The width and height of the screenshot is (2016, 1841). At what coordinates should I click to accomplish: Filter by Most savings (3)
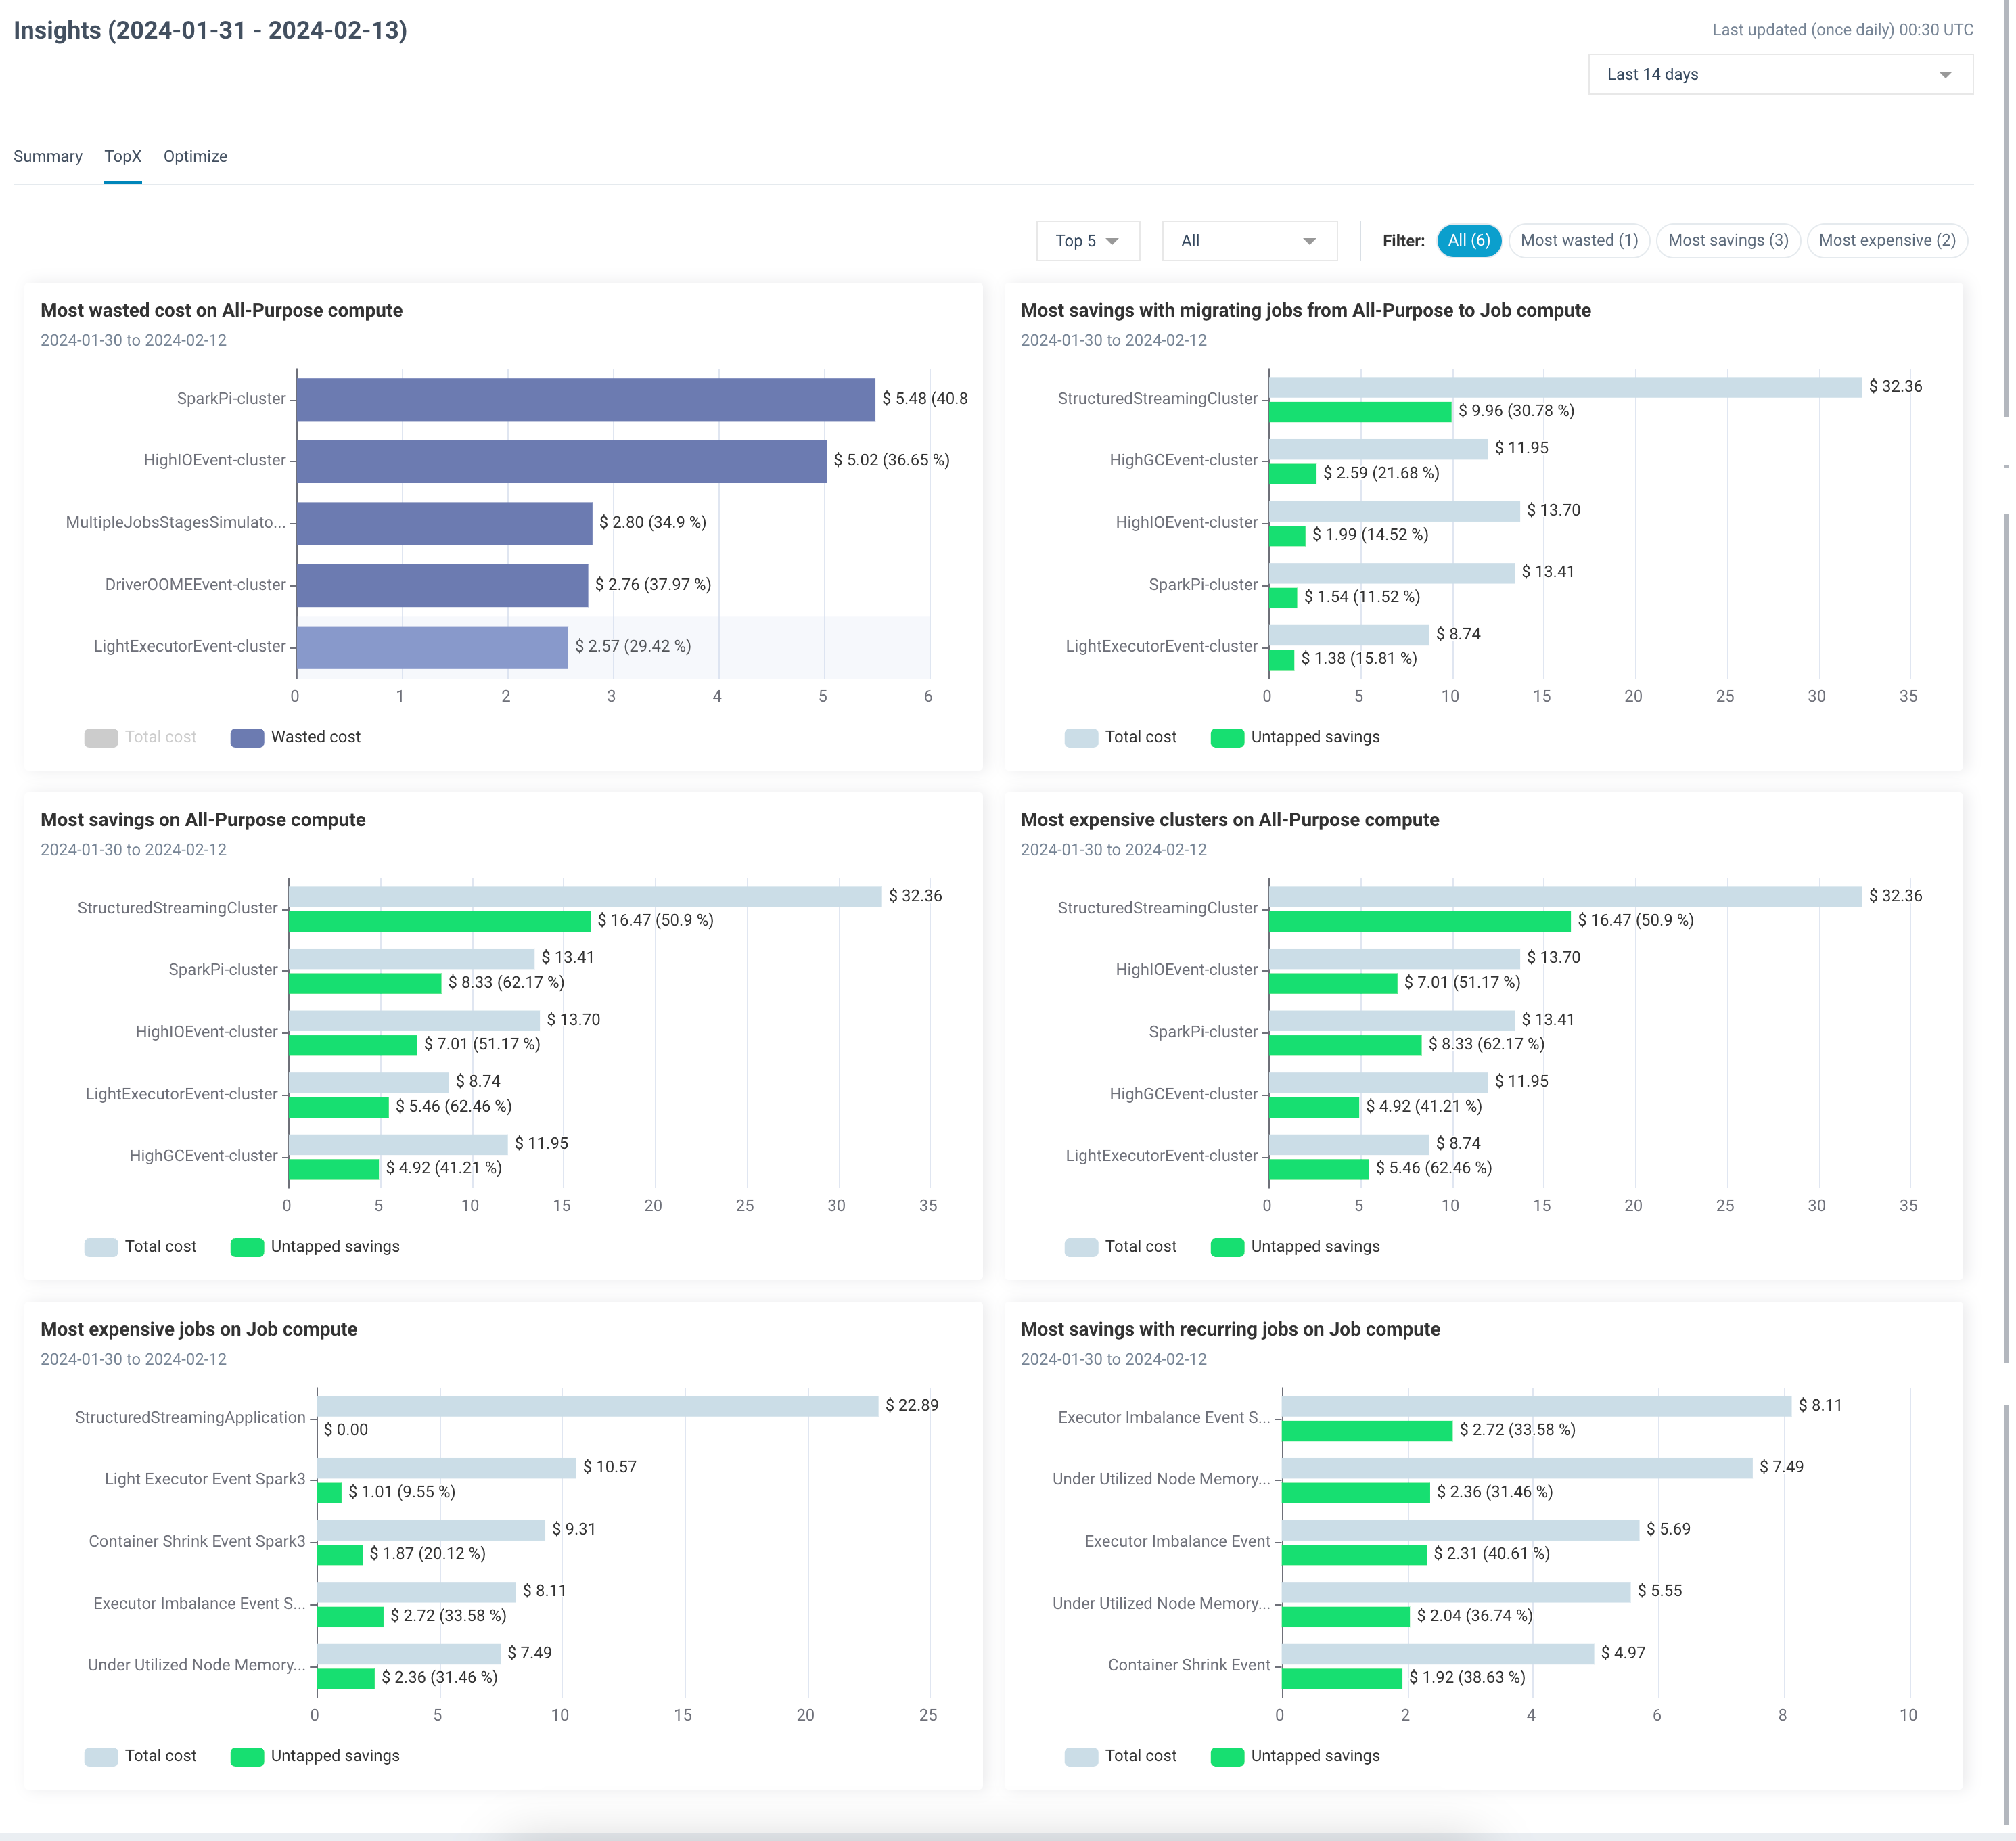coord(1727,240)
